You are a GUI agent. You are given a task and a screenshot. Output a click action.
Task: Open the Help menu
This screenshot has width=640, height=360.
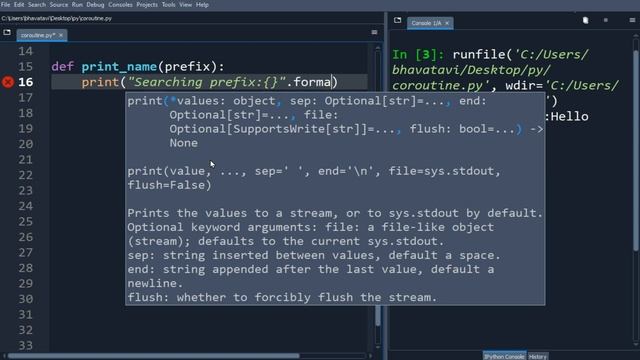(202, 5)
